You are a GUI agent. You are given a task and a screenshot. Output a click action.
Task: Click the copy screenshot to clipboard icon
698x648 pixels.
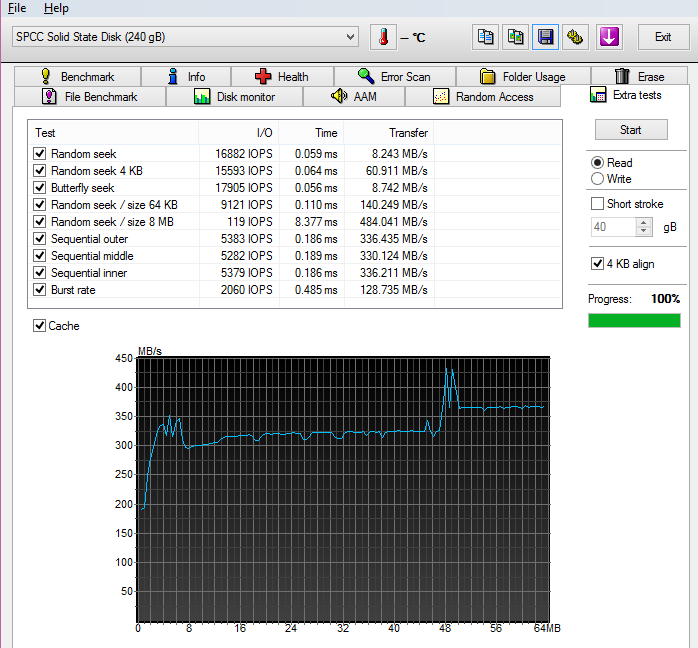515,37
